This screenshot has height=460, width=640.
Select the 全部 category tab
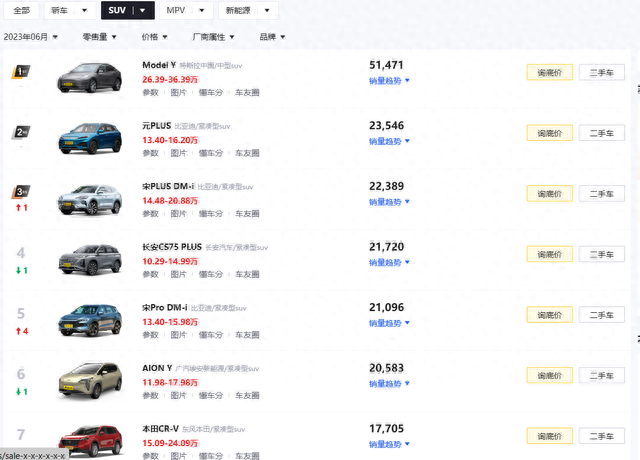[x=21, y=10]
